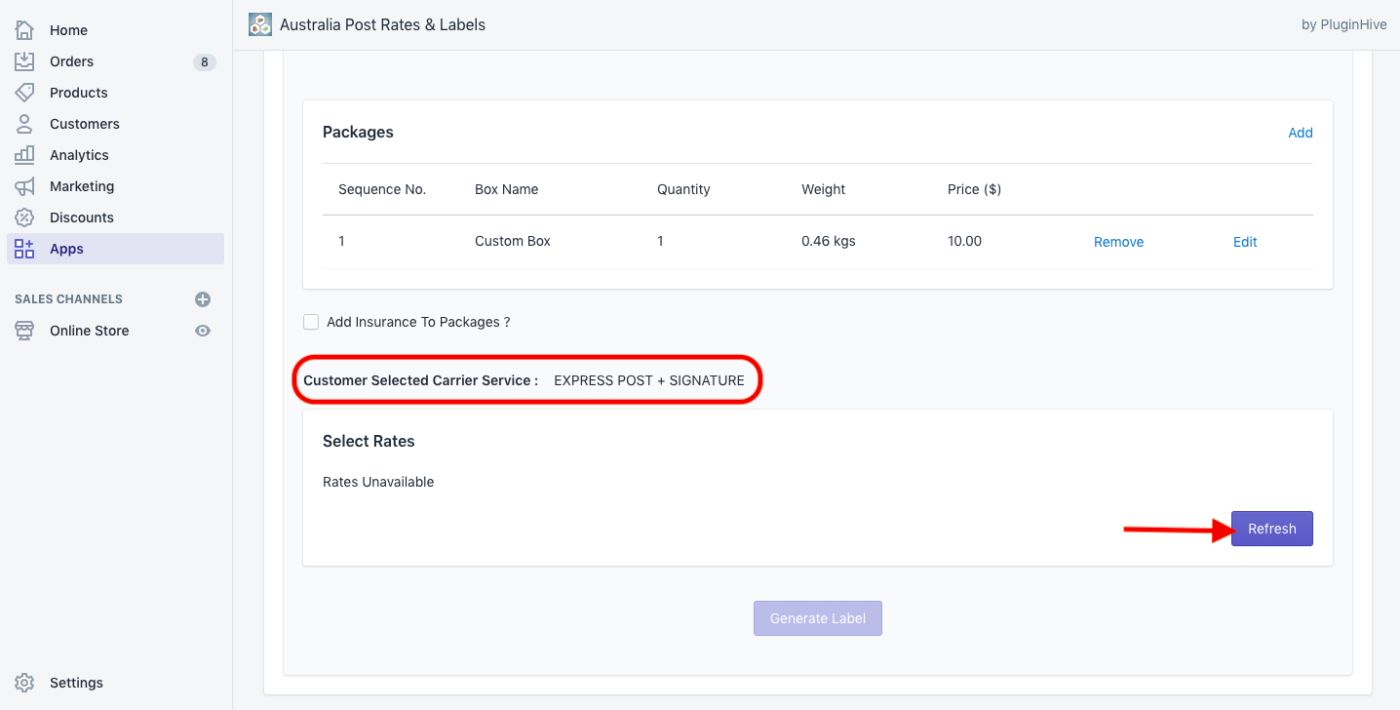Remove the Custom Box package
Screen dimensions: 1400x710
[x=1119, y=242]
